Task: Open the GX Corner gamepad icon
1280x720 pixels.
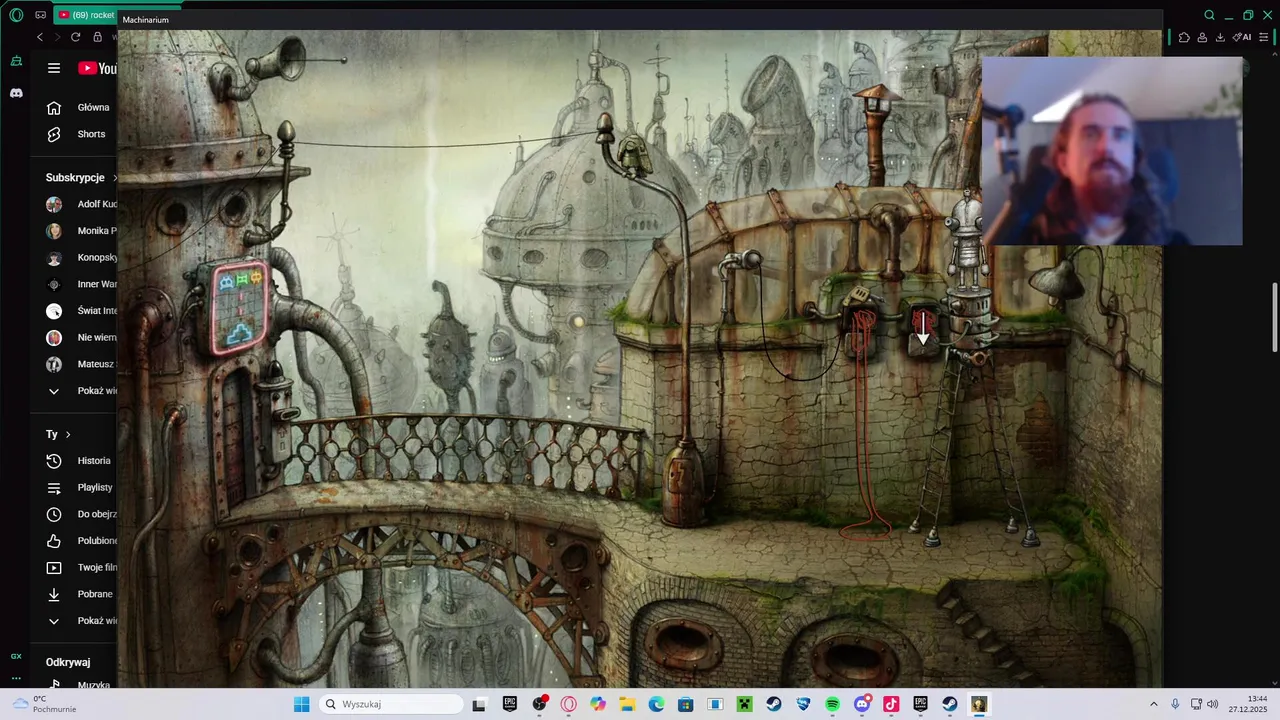Action: pos(40,15)
